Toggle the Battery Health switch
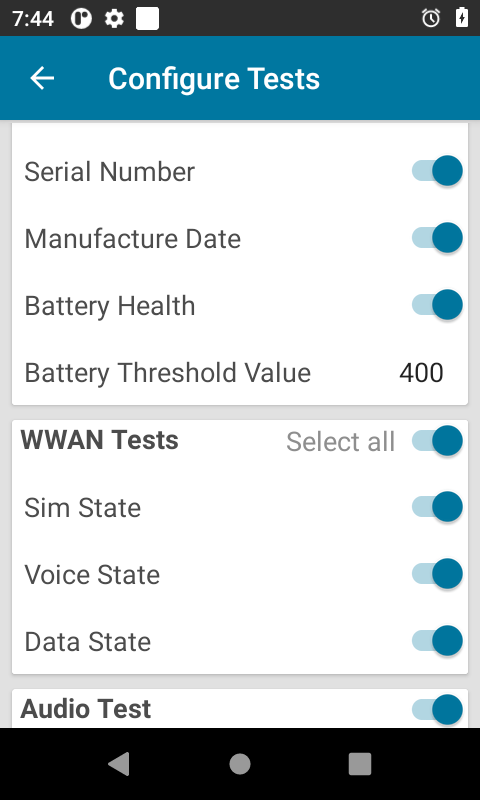 [437, 305]
